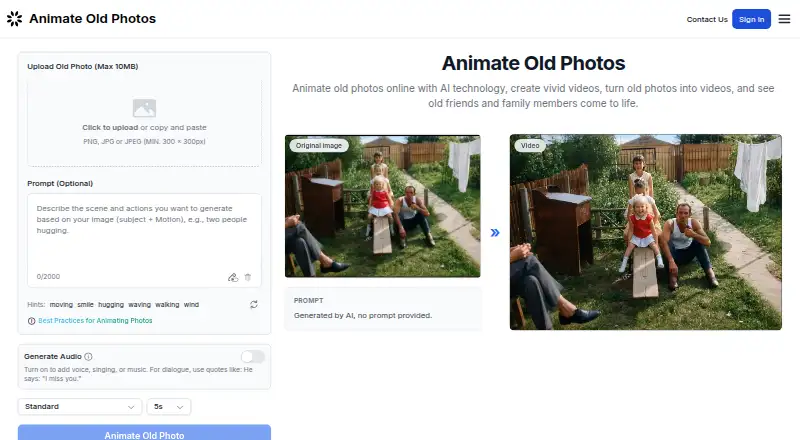This screenshot has width=800, height=440.
Task: Click the Generate Audio info icon
Action: coord(88,357)
